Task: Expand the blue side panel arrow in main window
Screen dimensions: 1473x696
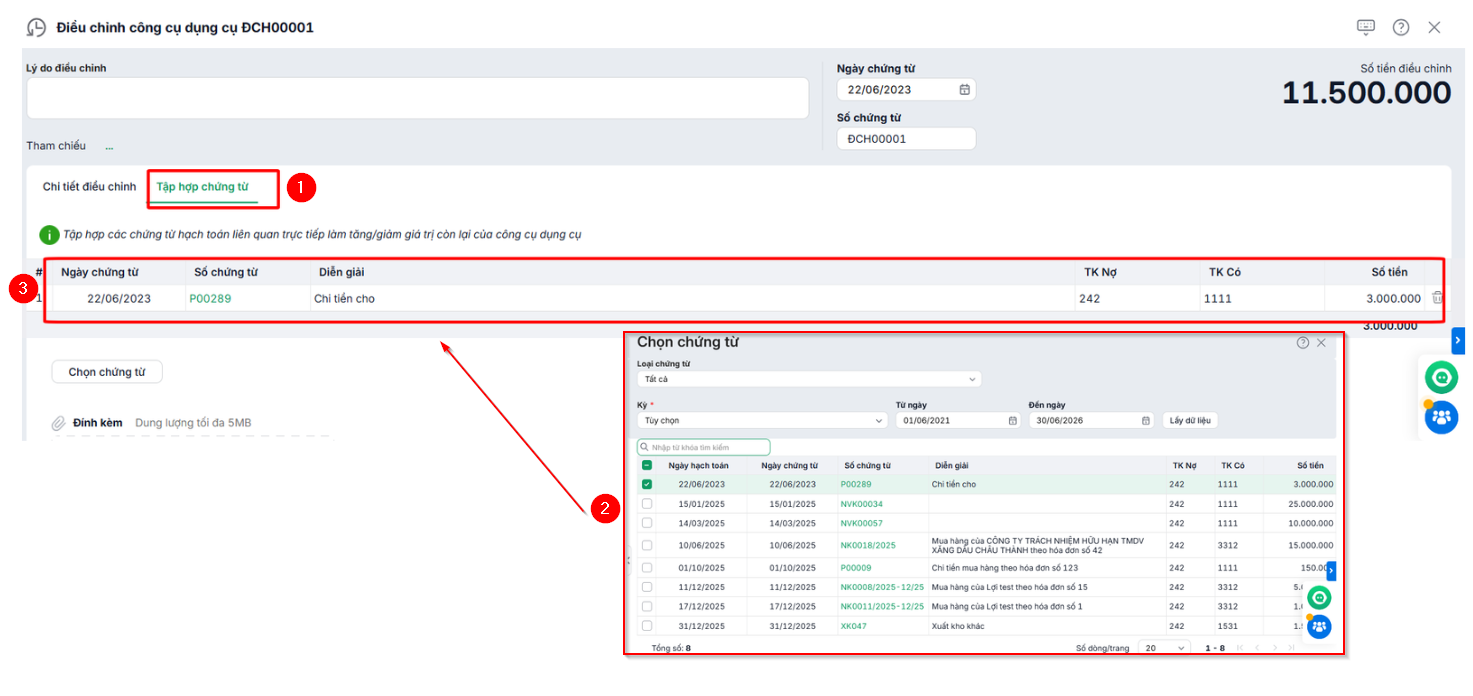Action: click(x=1458, y=341)
